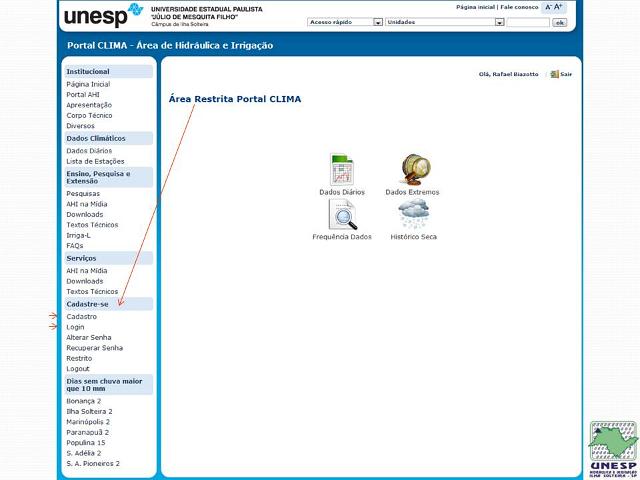Open the Frequência Dados magnifier icon
640x480 pixels.
coord(342,214)
